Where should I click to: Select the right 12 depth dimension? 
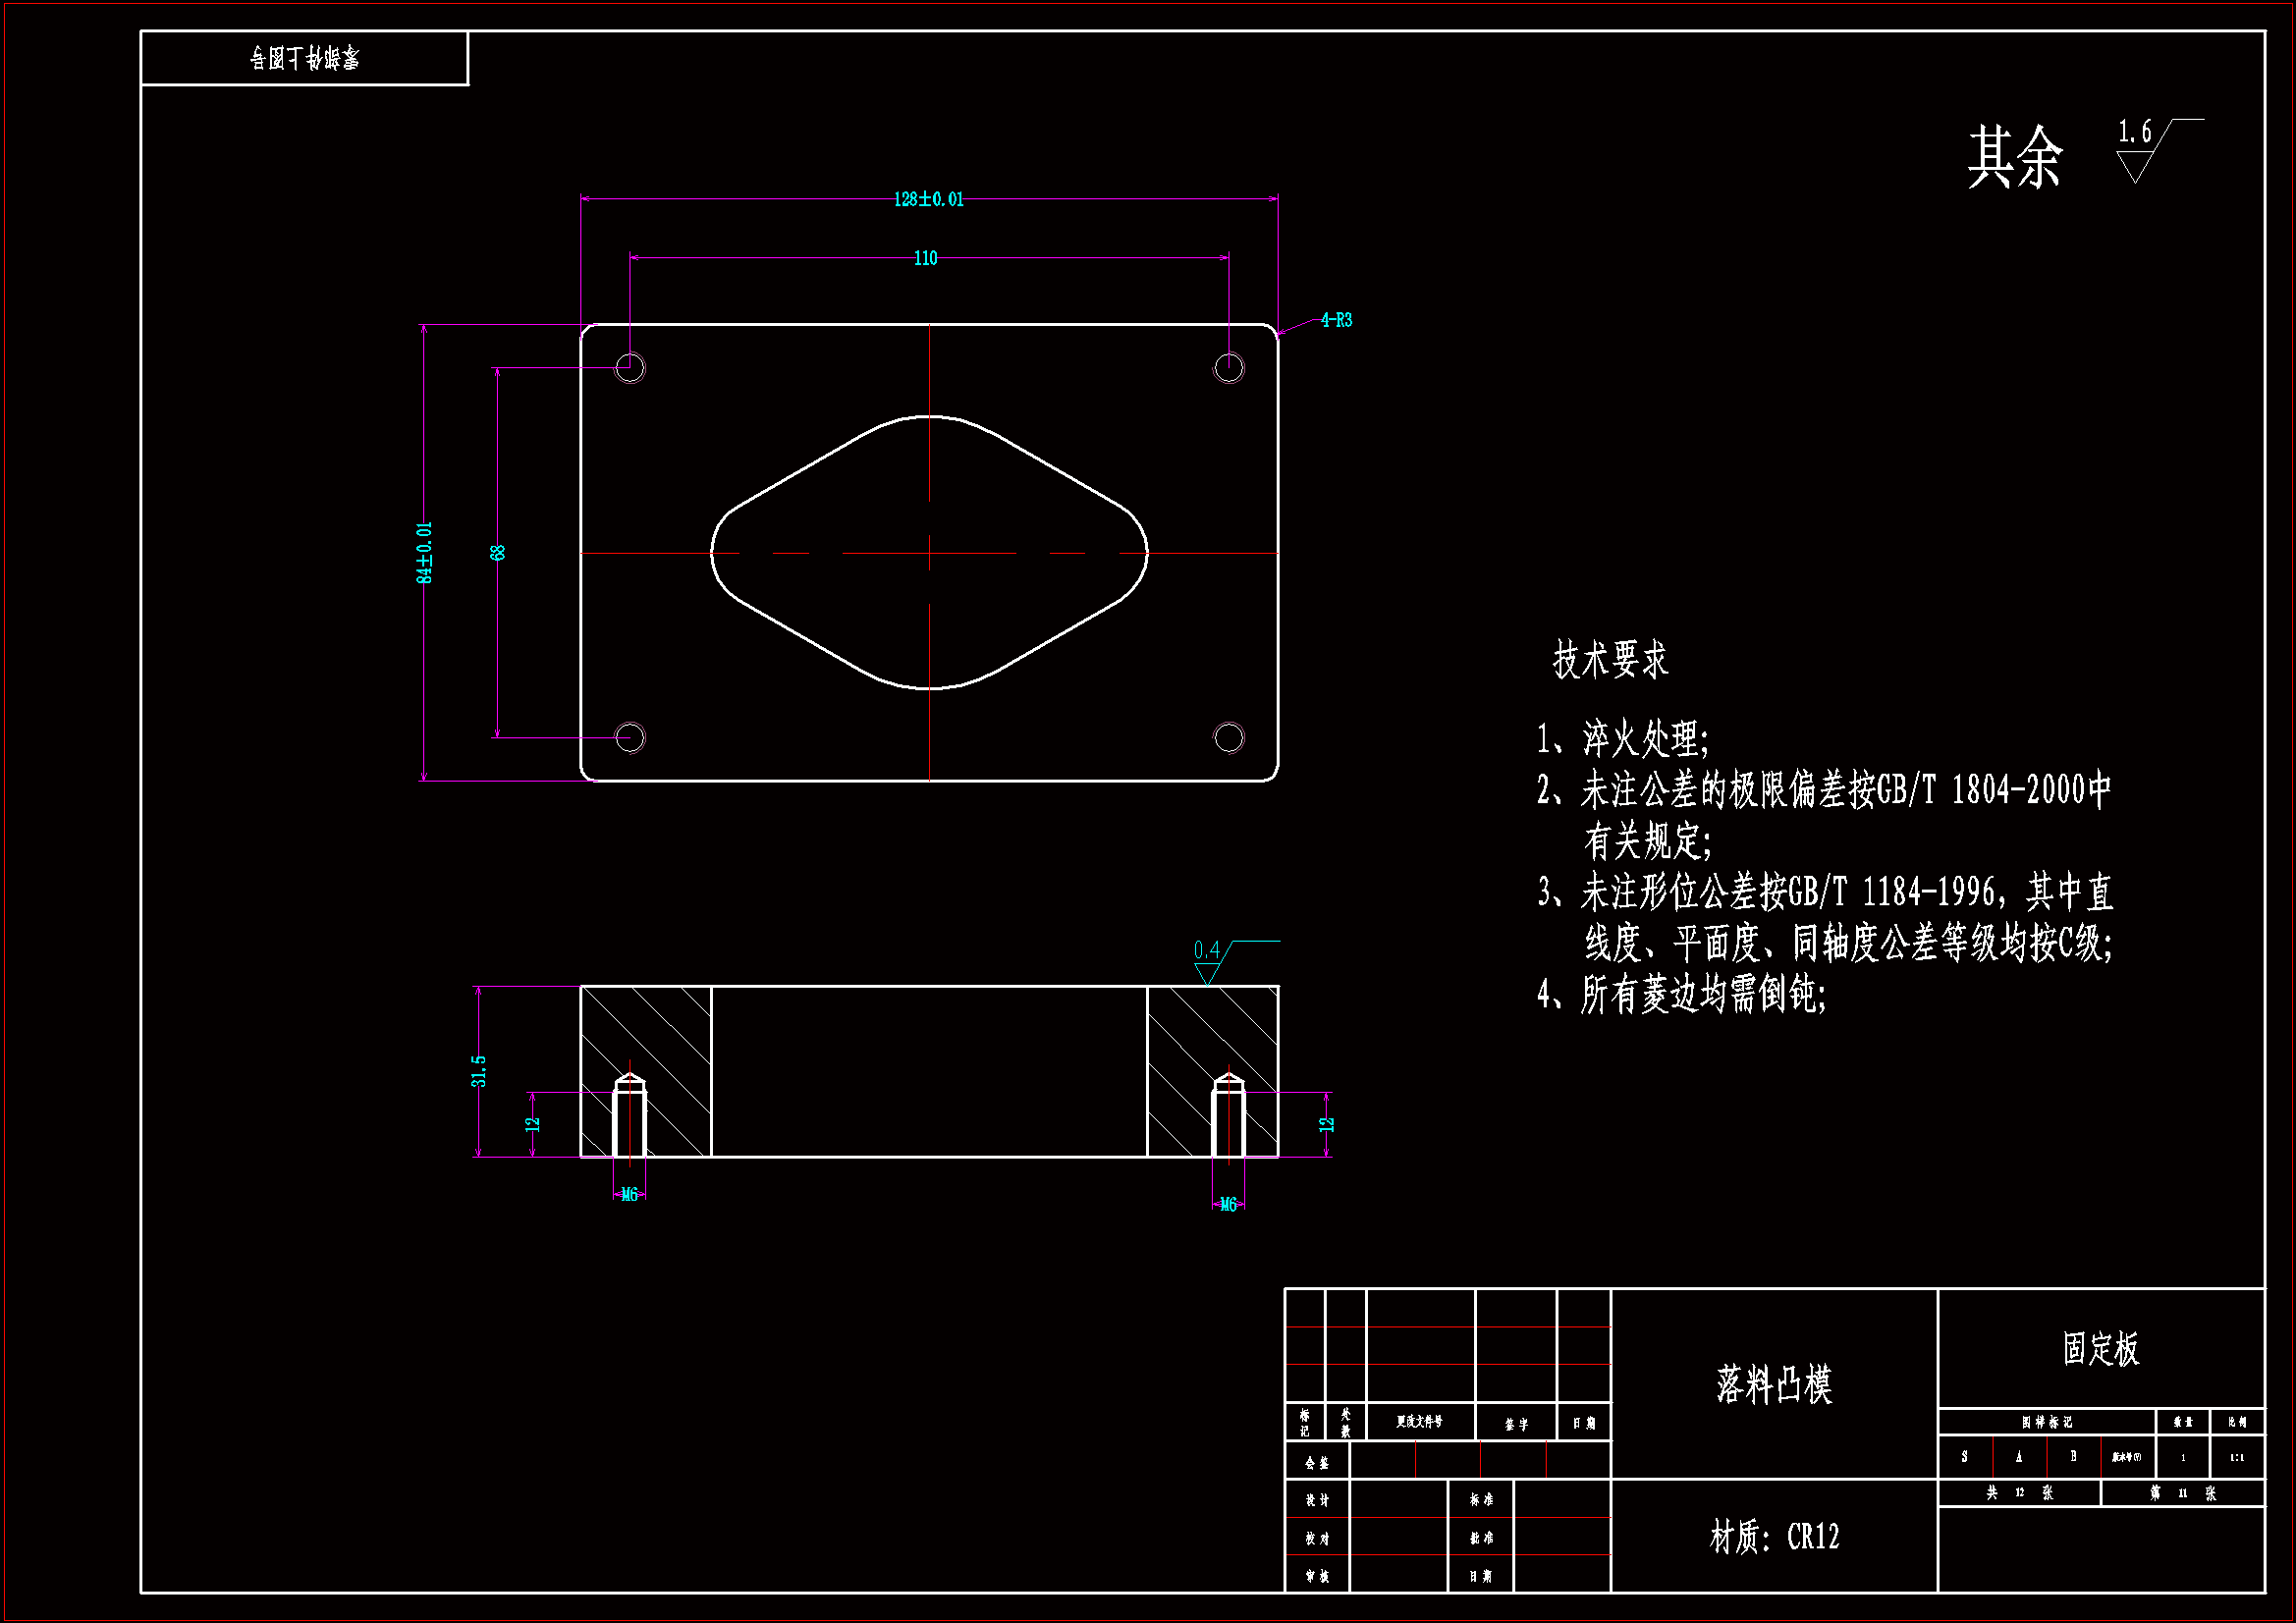click(x=1327, y=1124)
